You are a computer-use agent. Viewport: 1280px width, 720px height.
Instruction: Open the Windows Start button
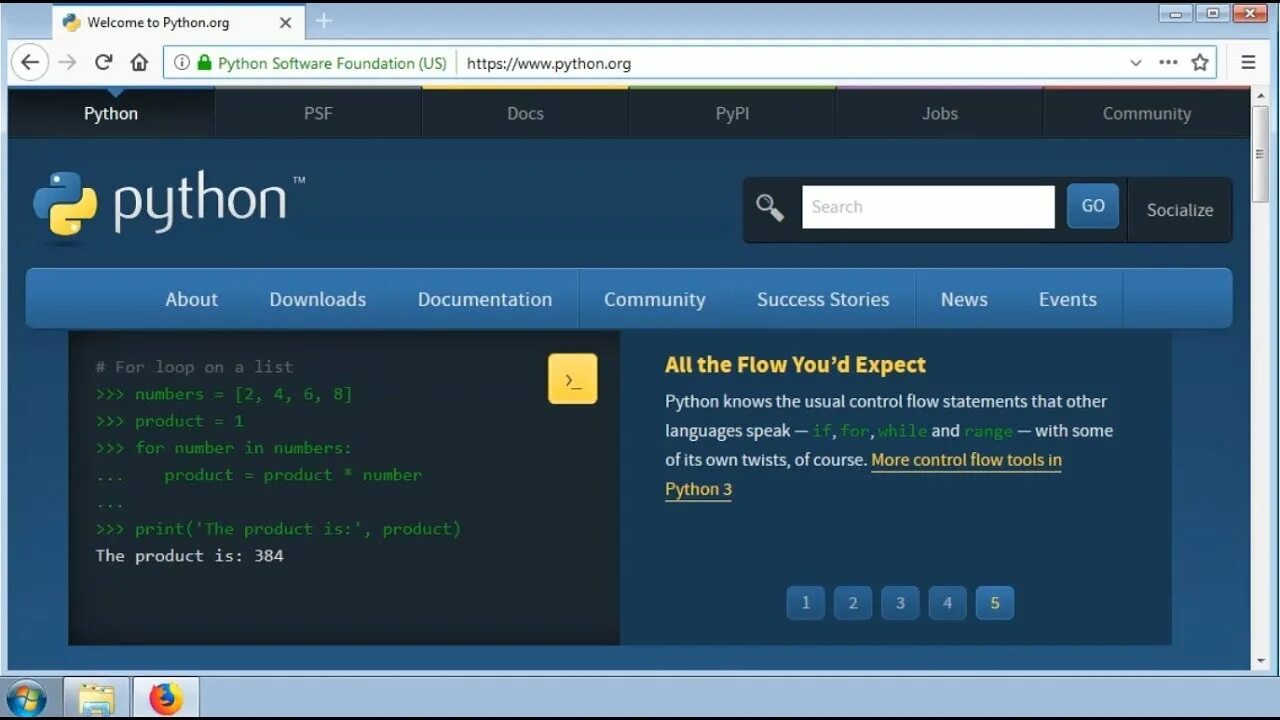[x=26, y=697]
